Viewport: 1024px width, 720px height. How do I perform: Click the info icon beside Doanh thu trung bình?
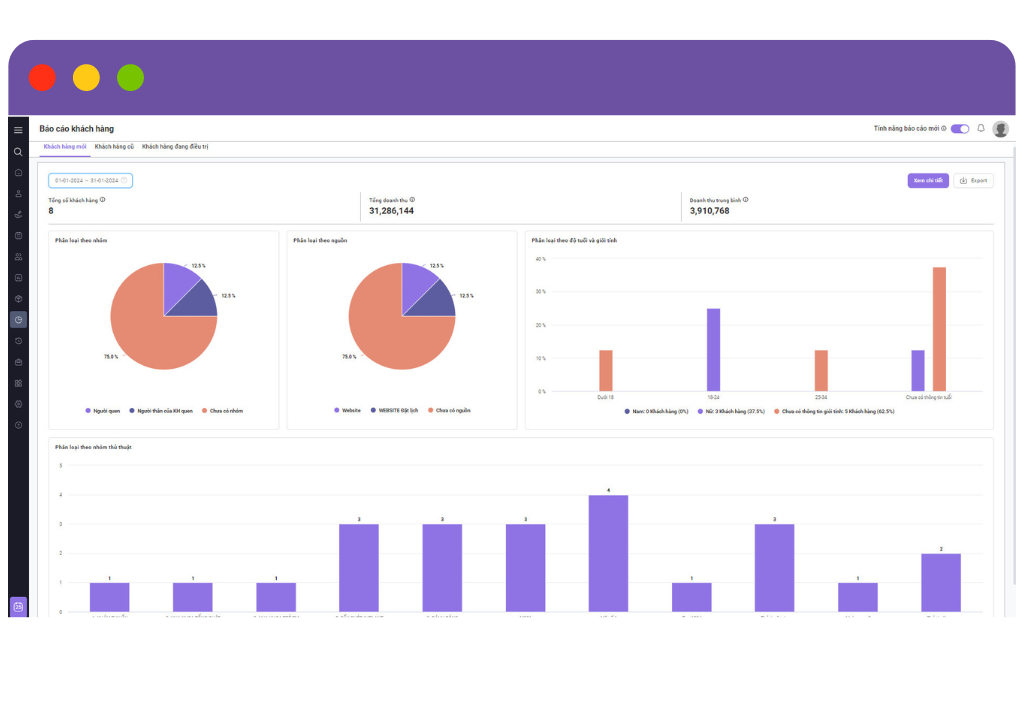pyautogui.click(x=746, y=200)
